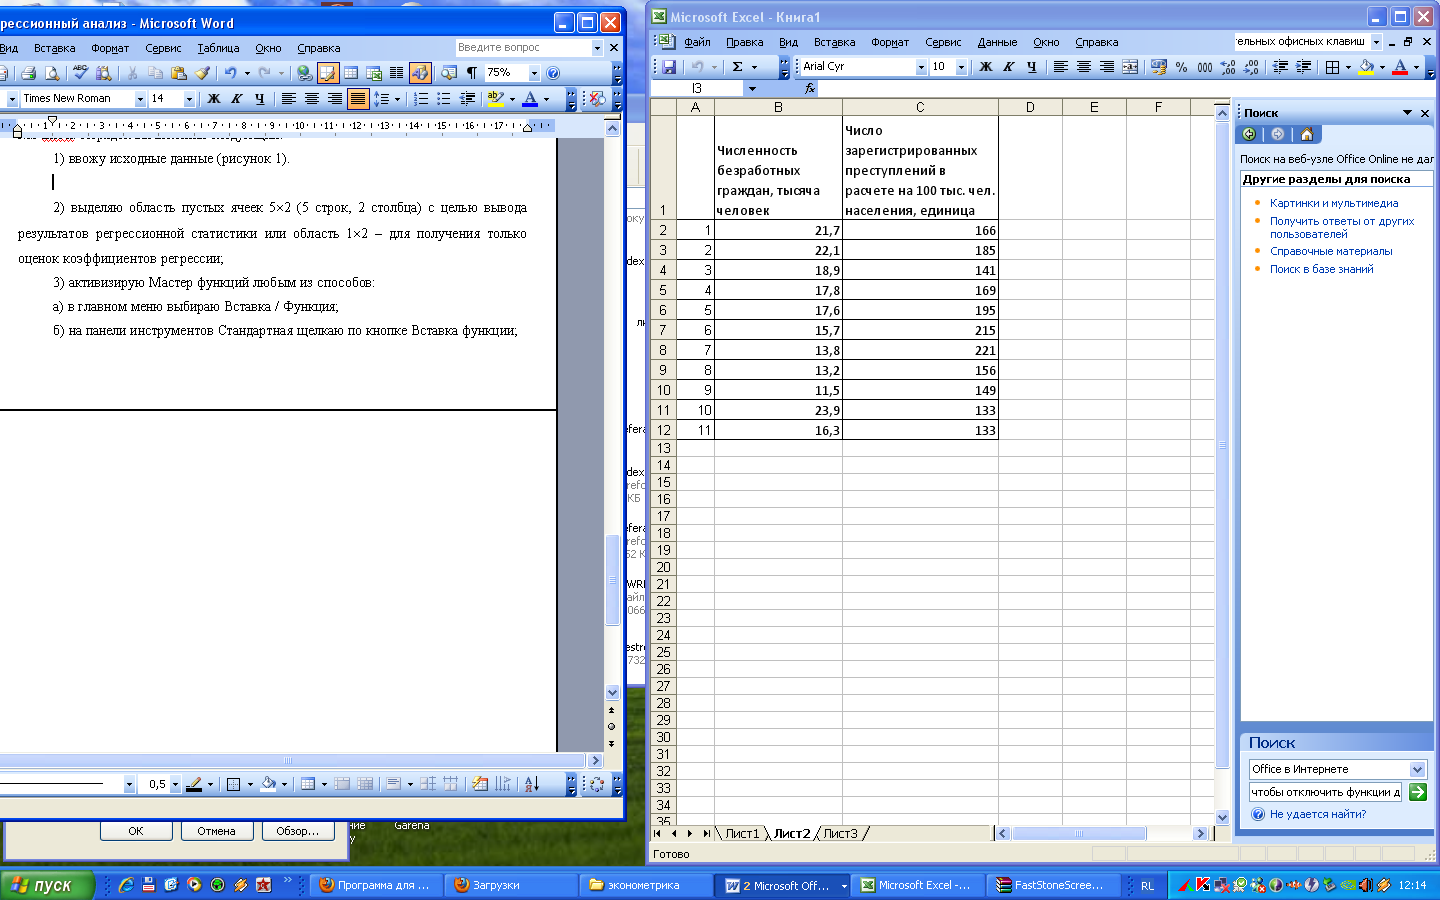Click the OK button in dialog
Image resolution: width=1440 pixels, height=900 pixels.
click(136, 831)
